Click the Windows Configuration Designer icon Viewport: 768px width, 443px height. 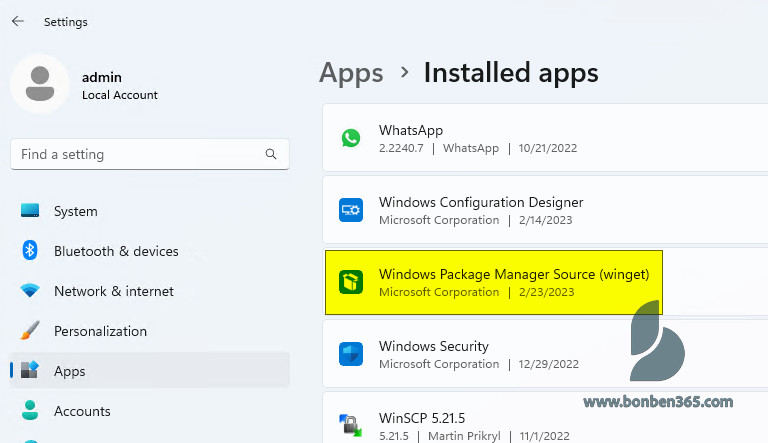point(351,210)
